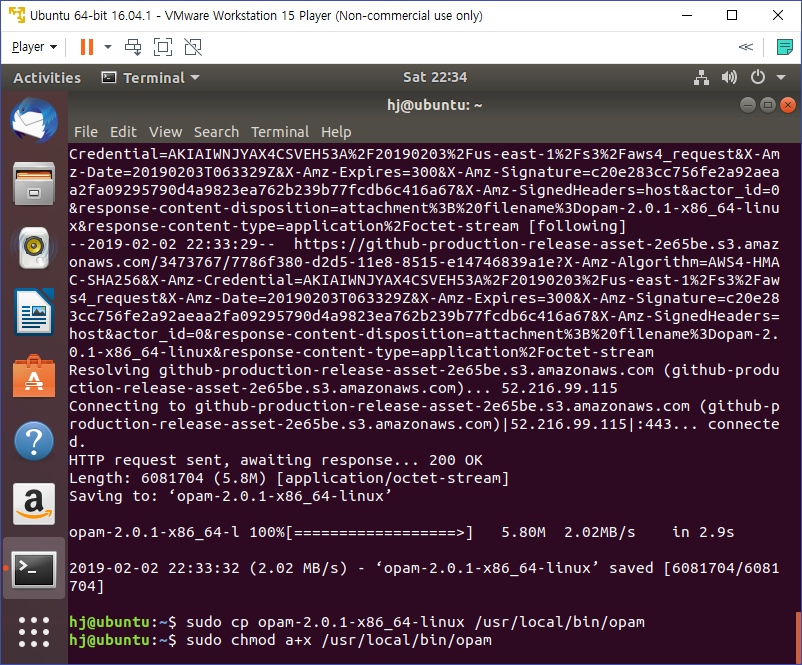802x665 pixels.
Task: Open the clock showing Sat 22:34
Action: click(435, 77)
